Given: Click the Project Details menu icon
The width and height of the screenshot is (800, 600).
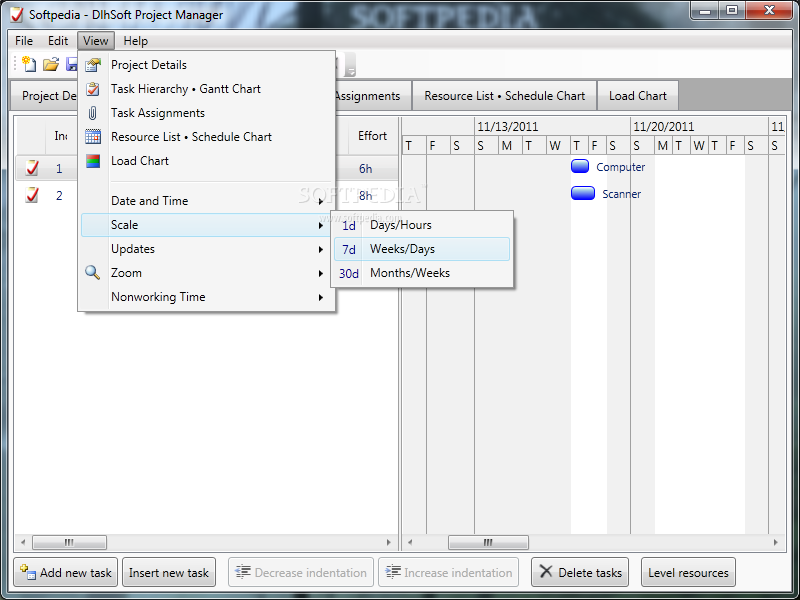Looking at the screenshot, I should click(x=93, y=65).
